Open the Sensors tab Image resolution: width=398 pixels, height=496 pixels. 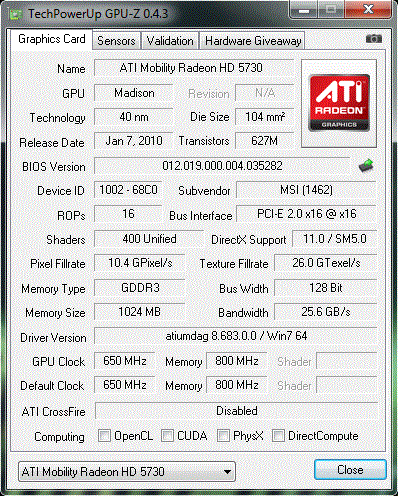(x=116, y=41)
